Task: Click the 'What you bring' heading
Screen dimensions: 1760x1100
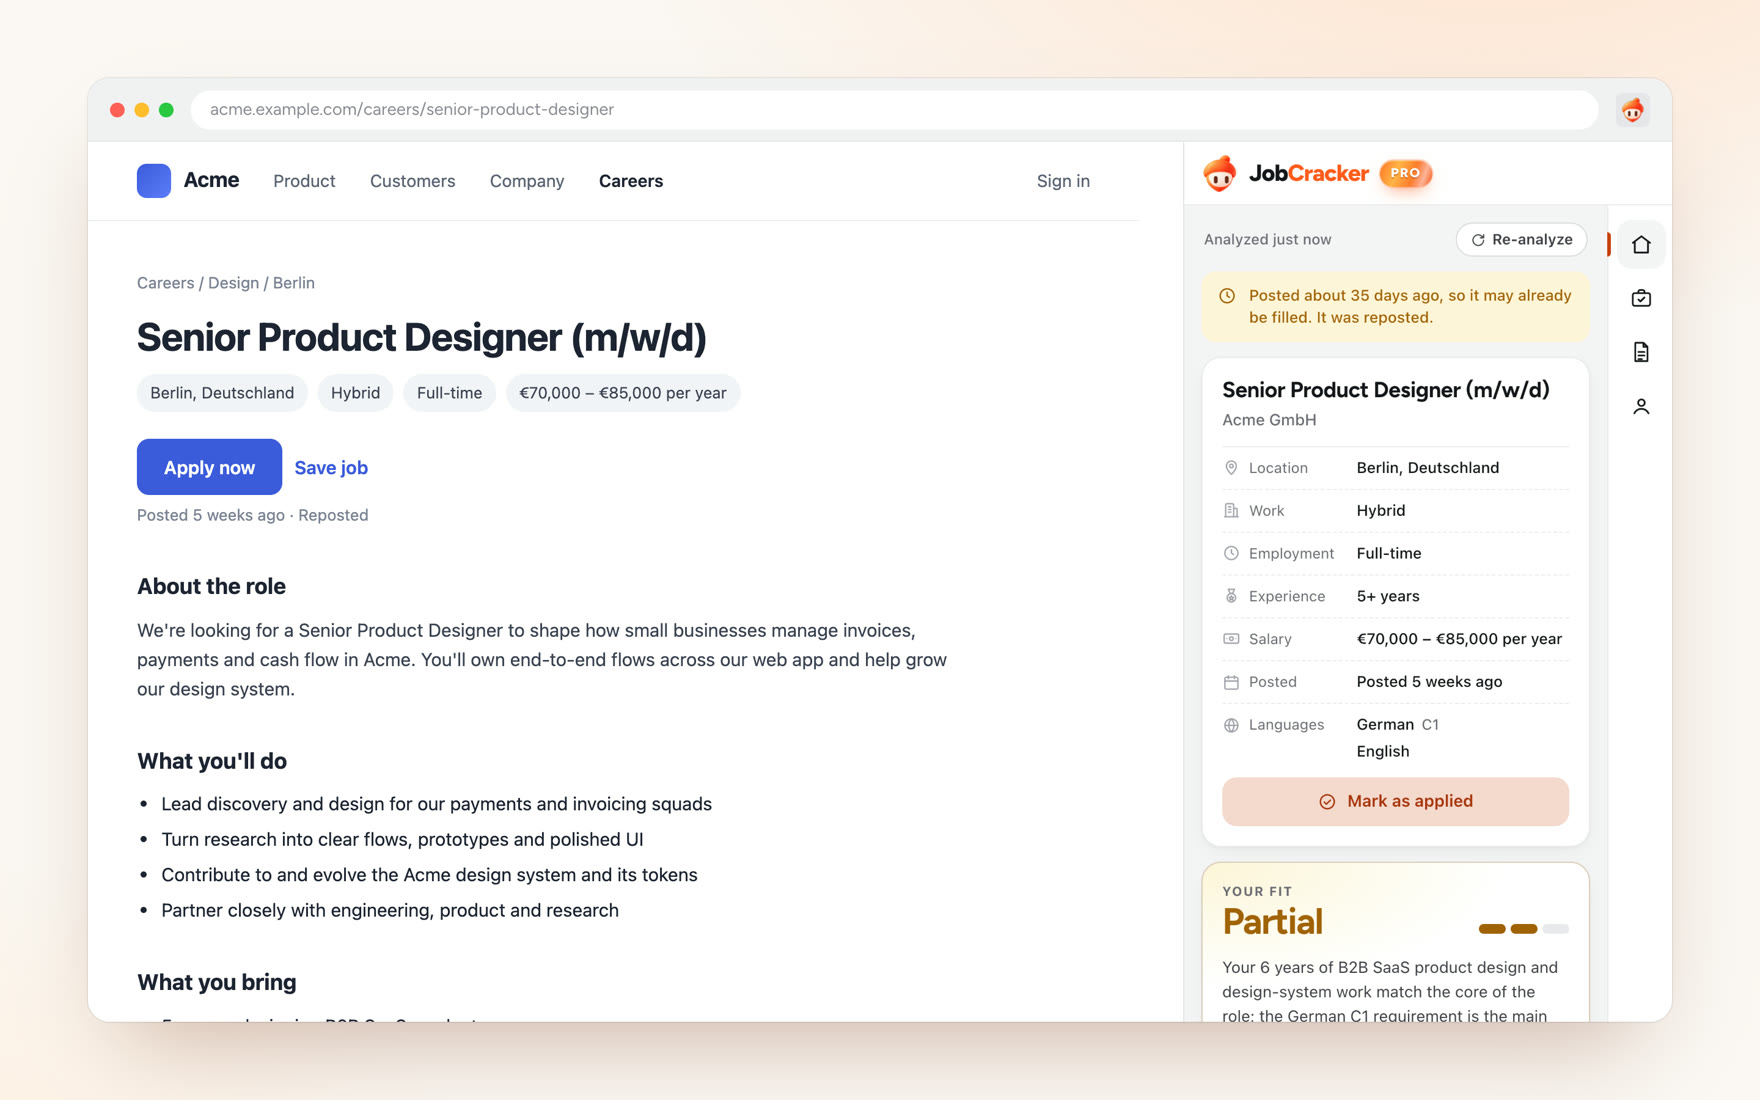Action: tap(216, 983)
